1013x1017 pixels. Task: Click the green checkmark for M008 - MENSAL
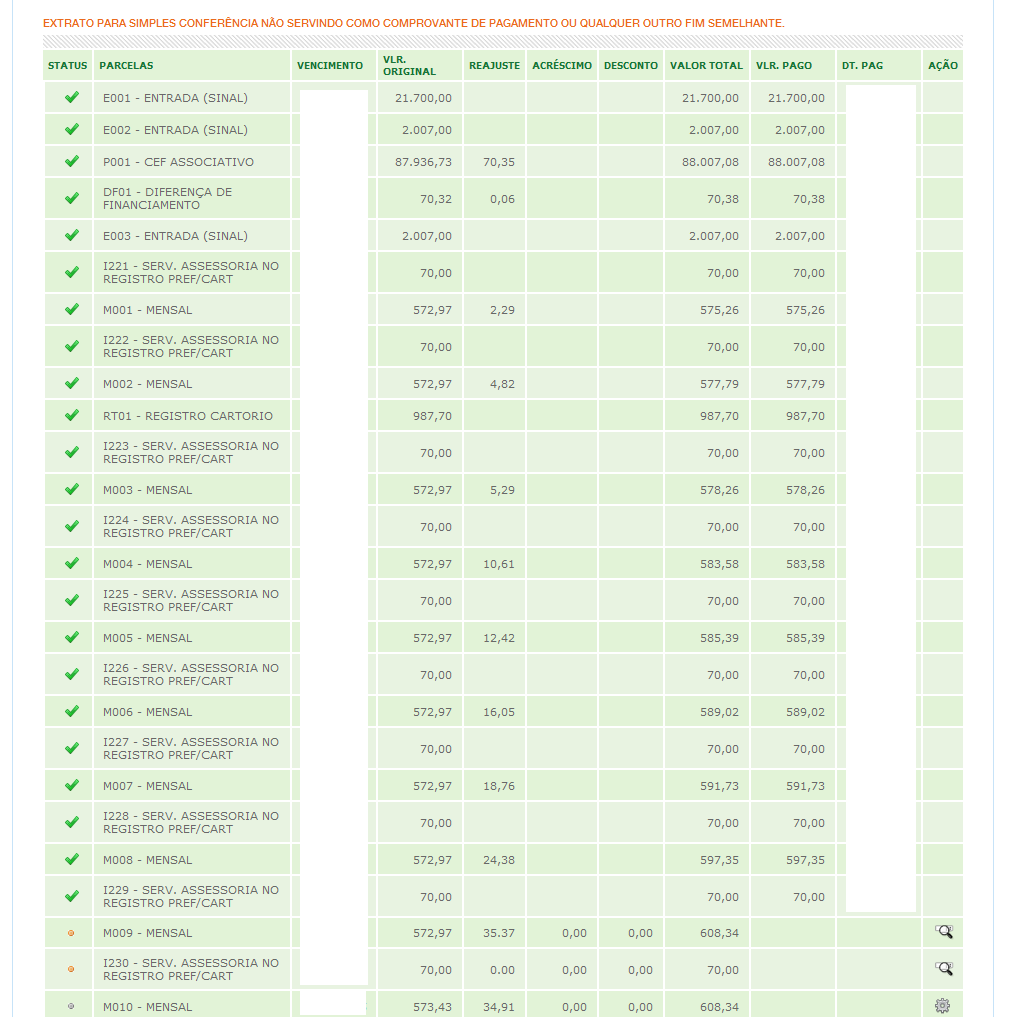[x=71, y=859]
